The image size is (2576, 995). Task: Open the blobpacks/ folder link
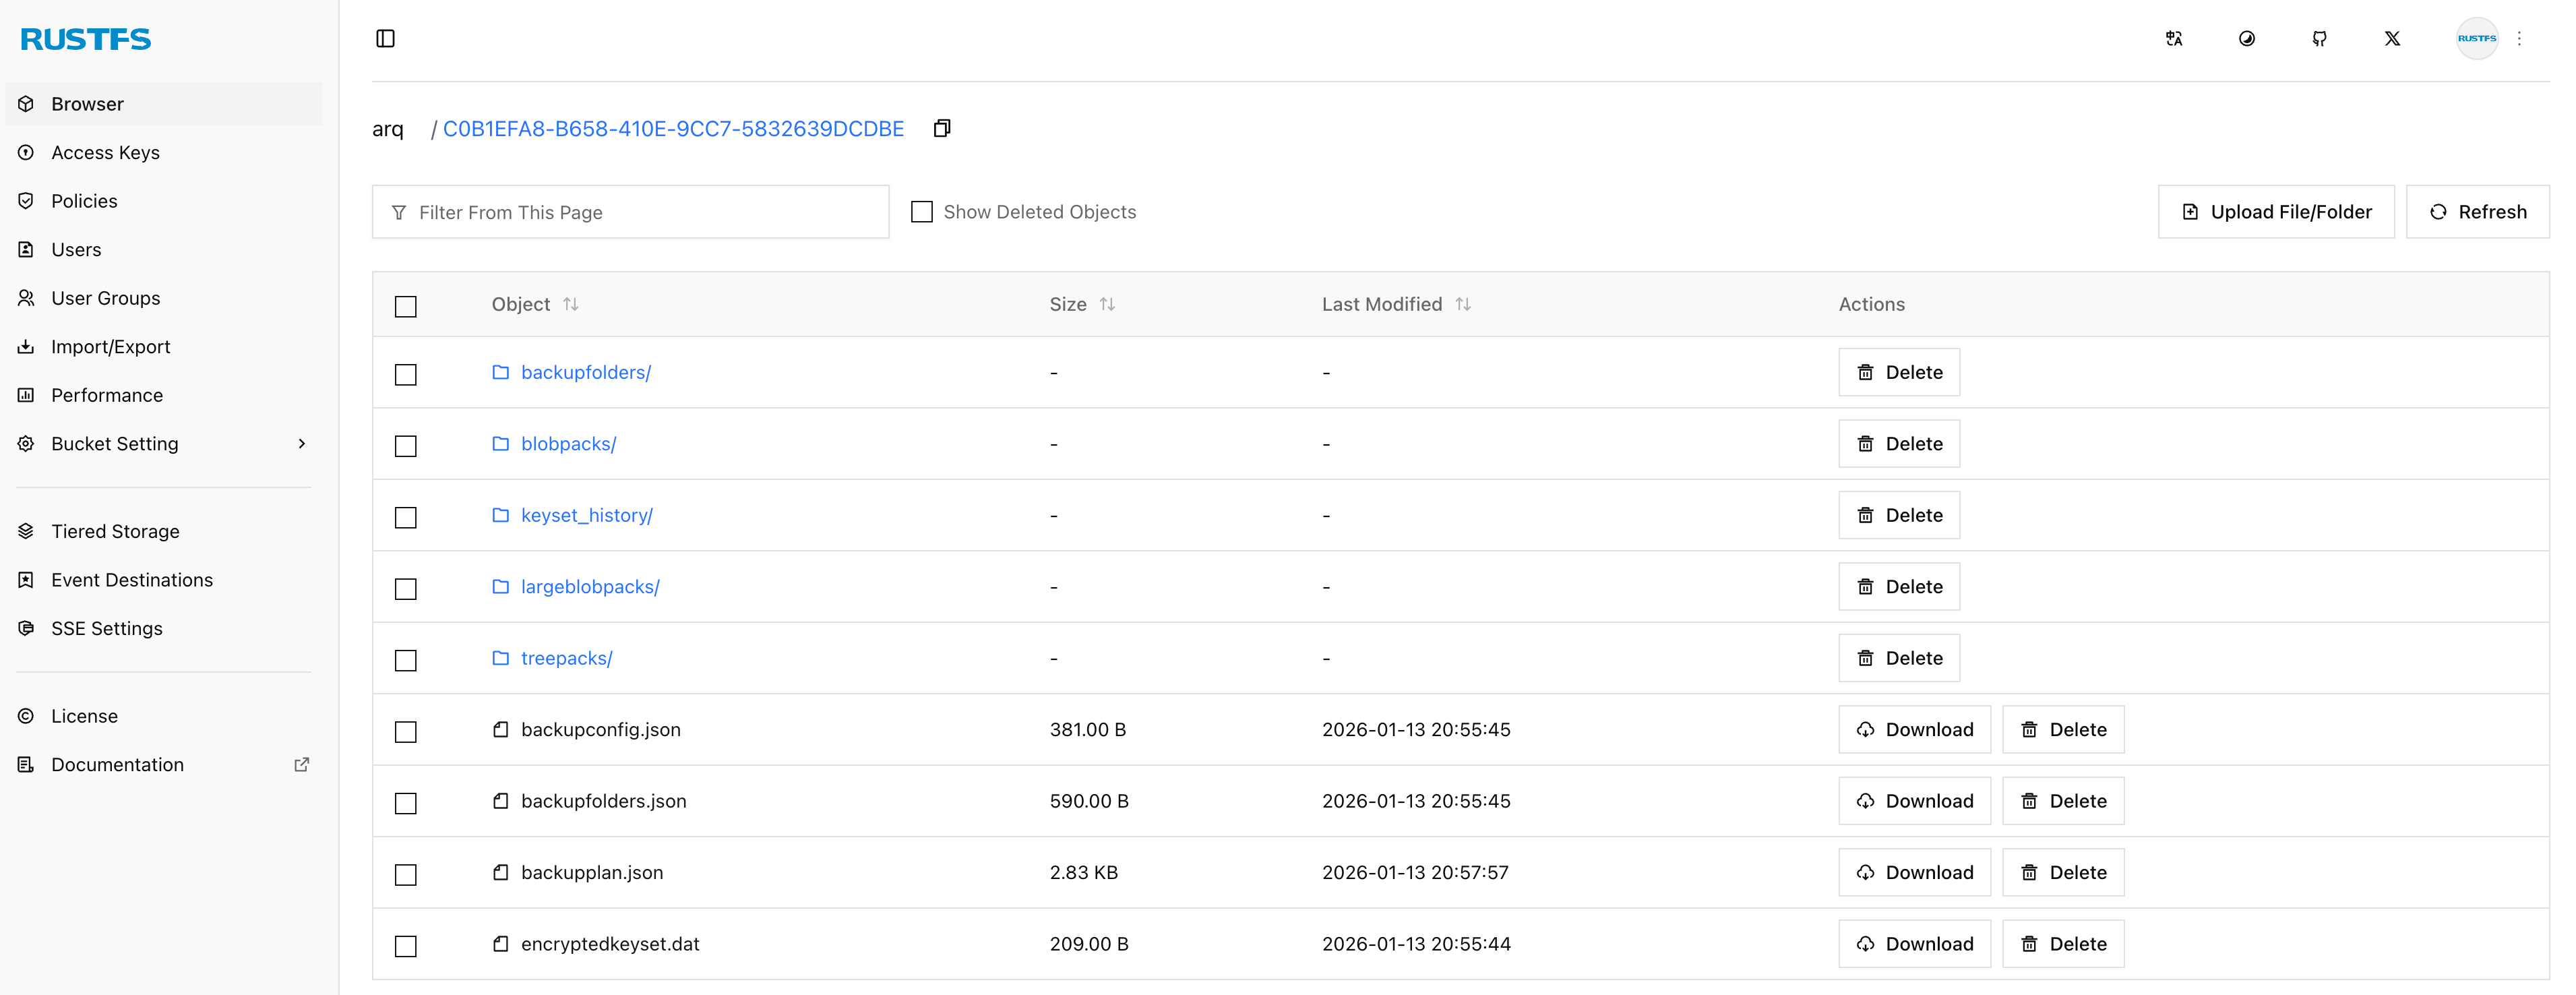coord(567,444)
